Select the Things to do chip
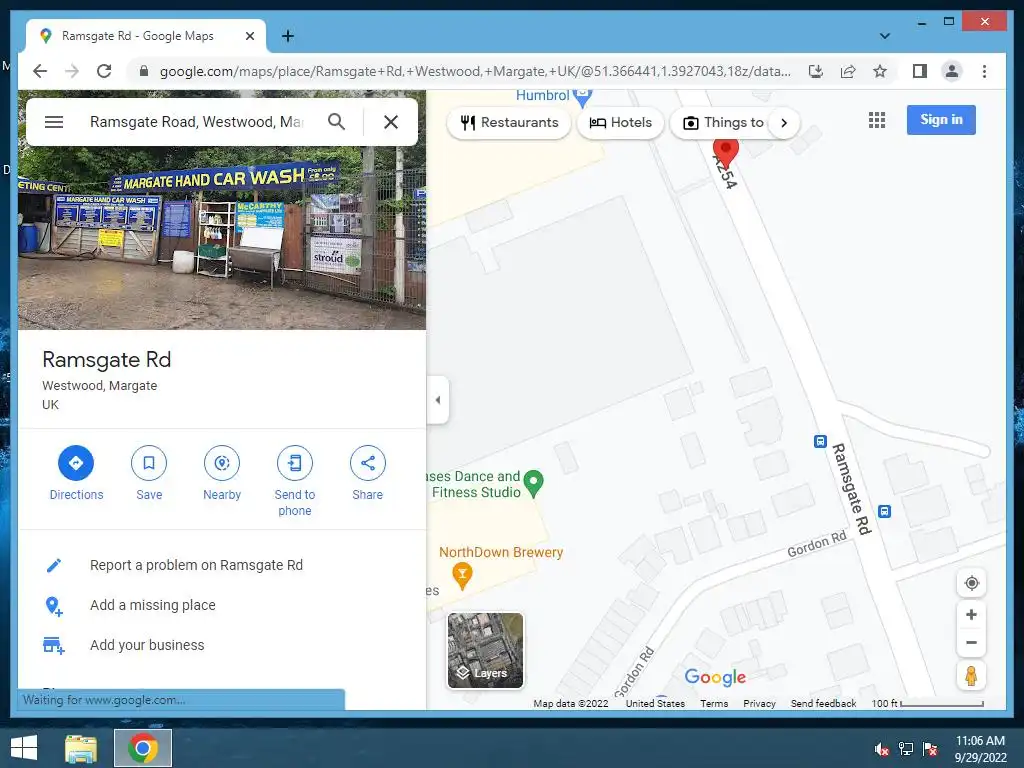Screen dimensions: 1024x768 (x=723, y=123)
